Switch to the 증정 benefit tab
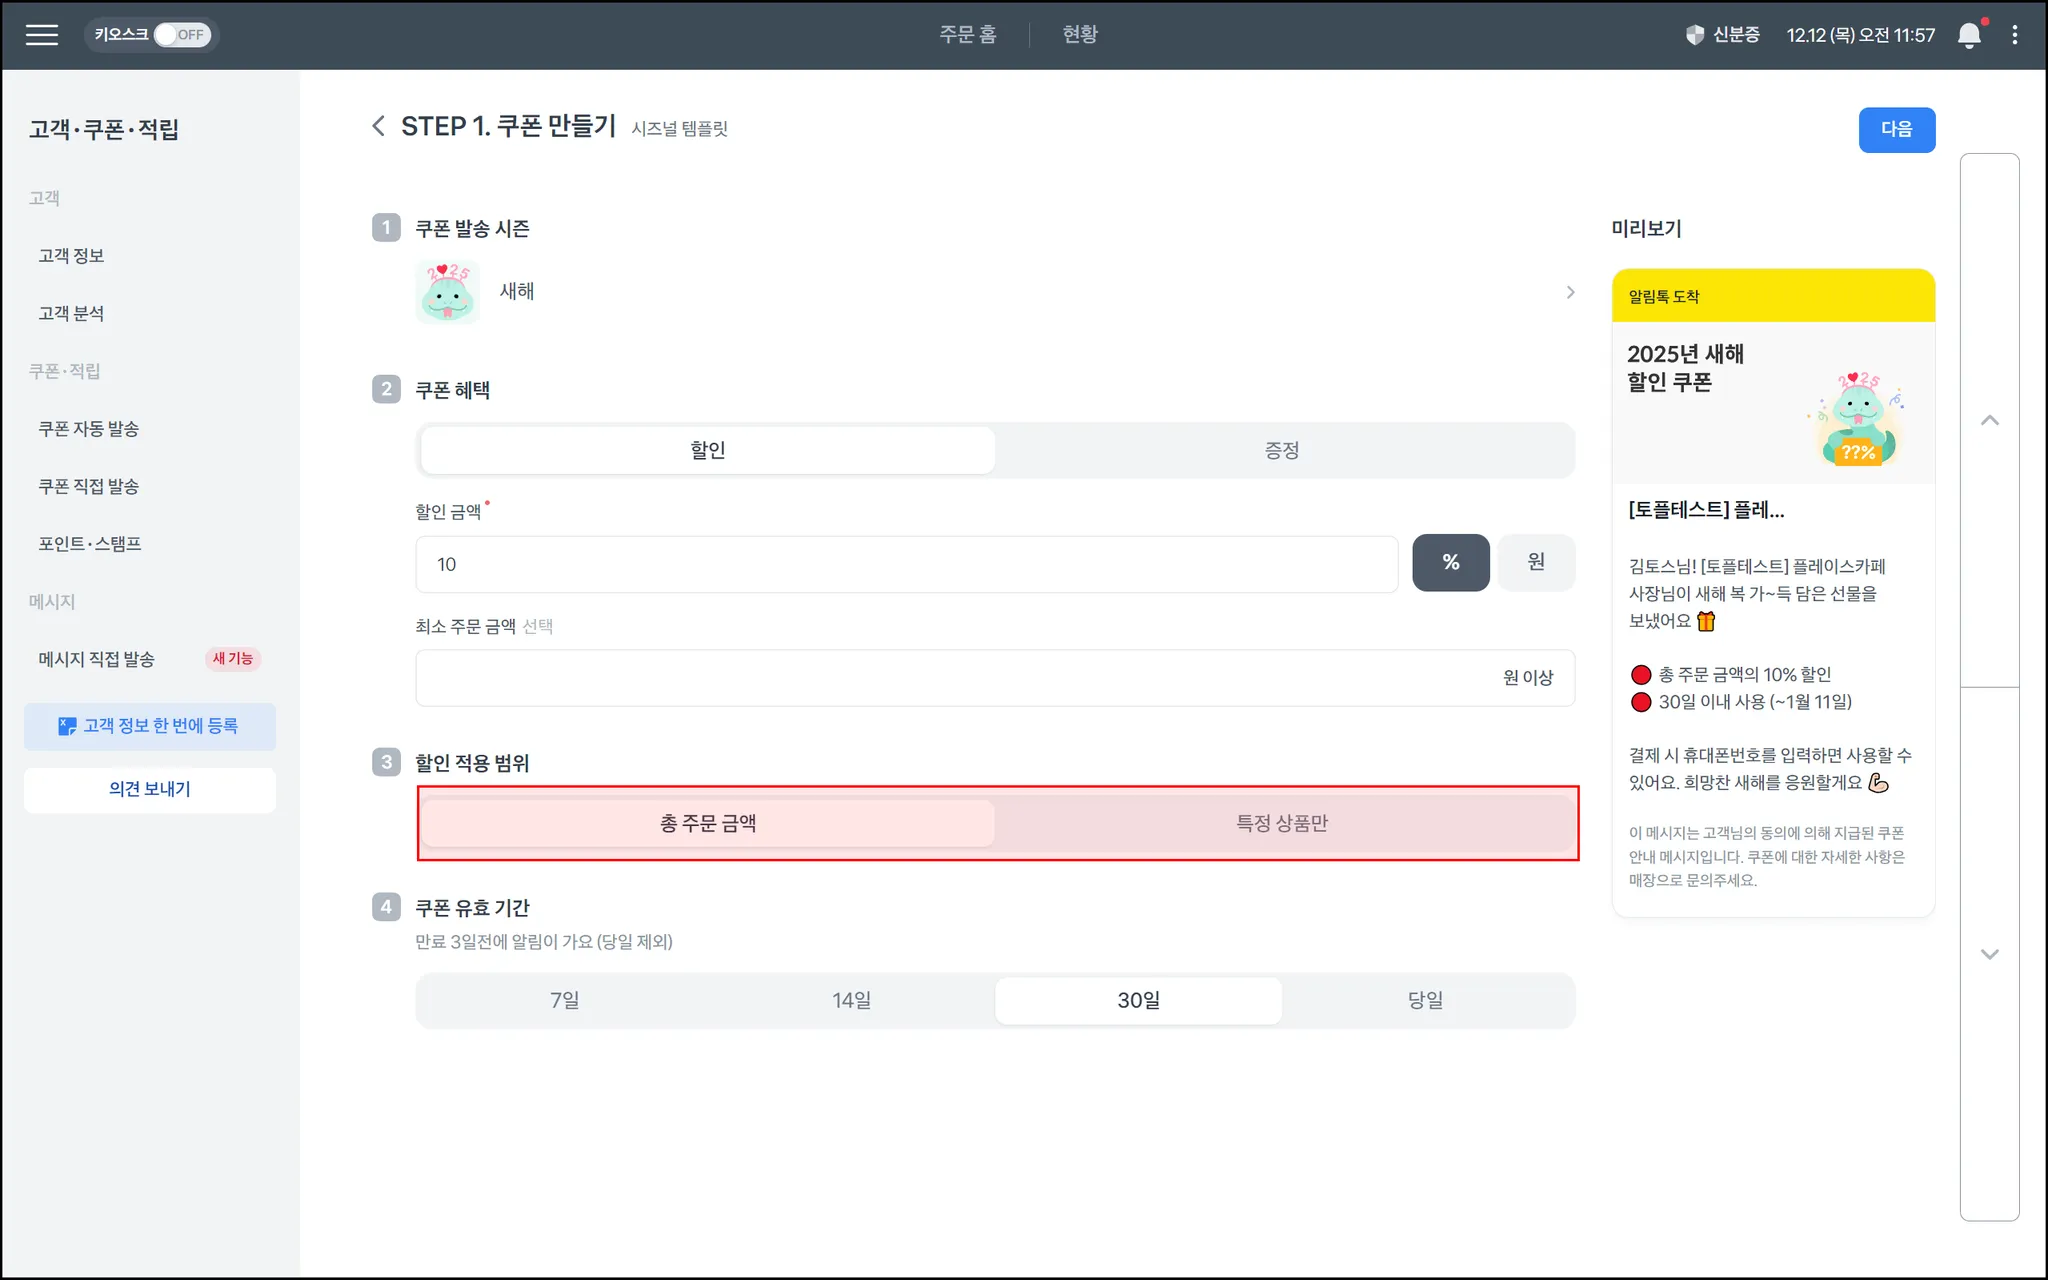This screenshot has width=2048, height=1280. pos(1281,450)
